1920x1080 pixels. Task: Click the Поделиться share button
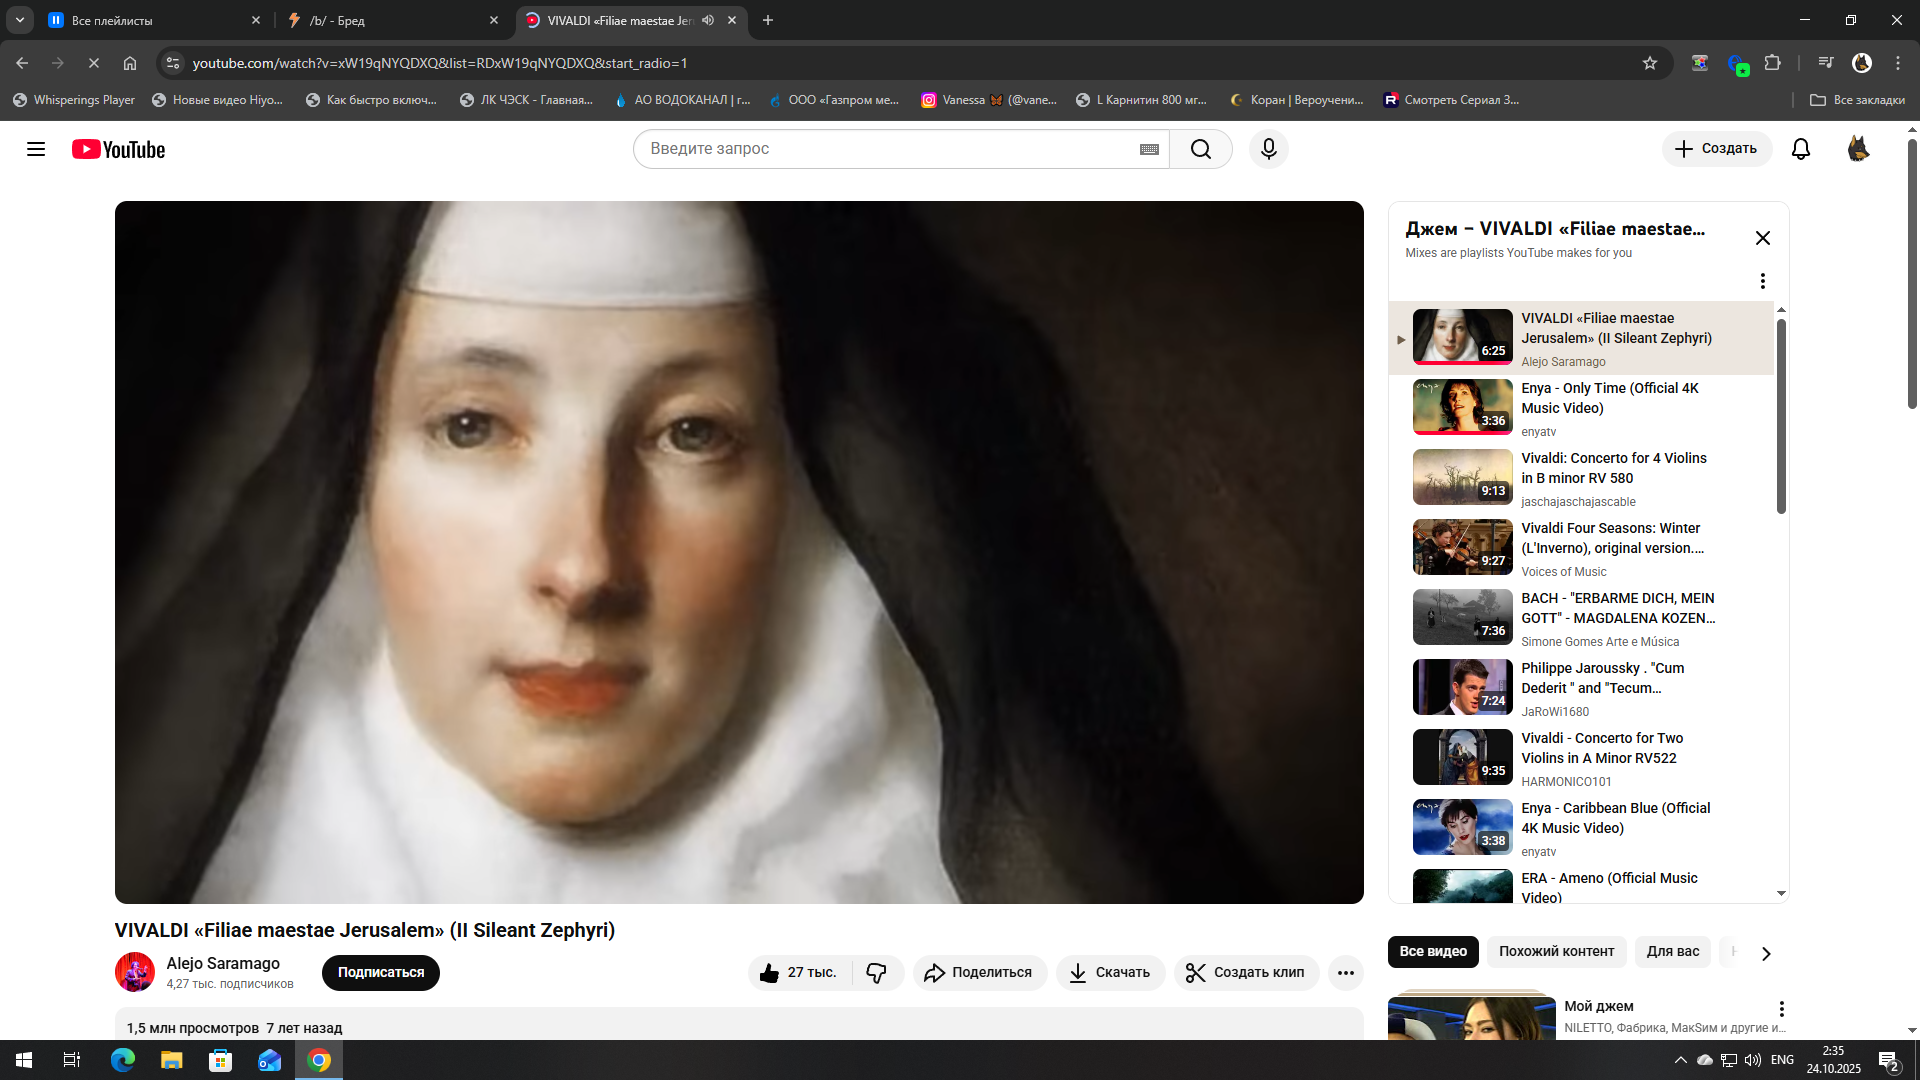pyautogui.click(x=979, y=973)
